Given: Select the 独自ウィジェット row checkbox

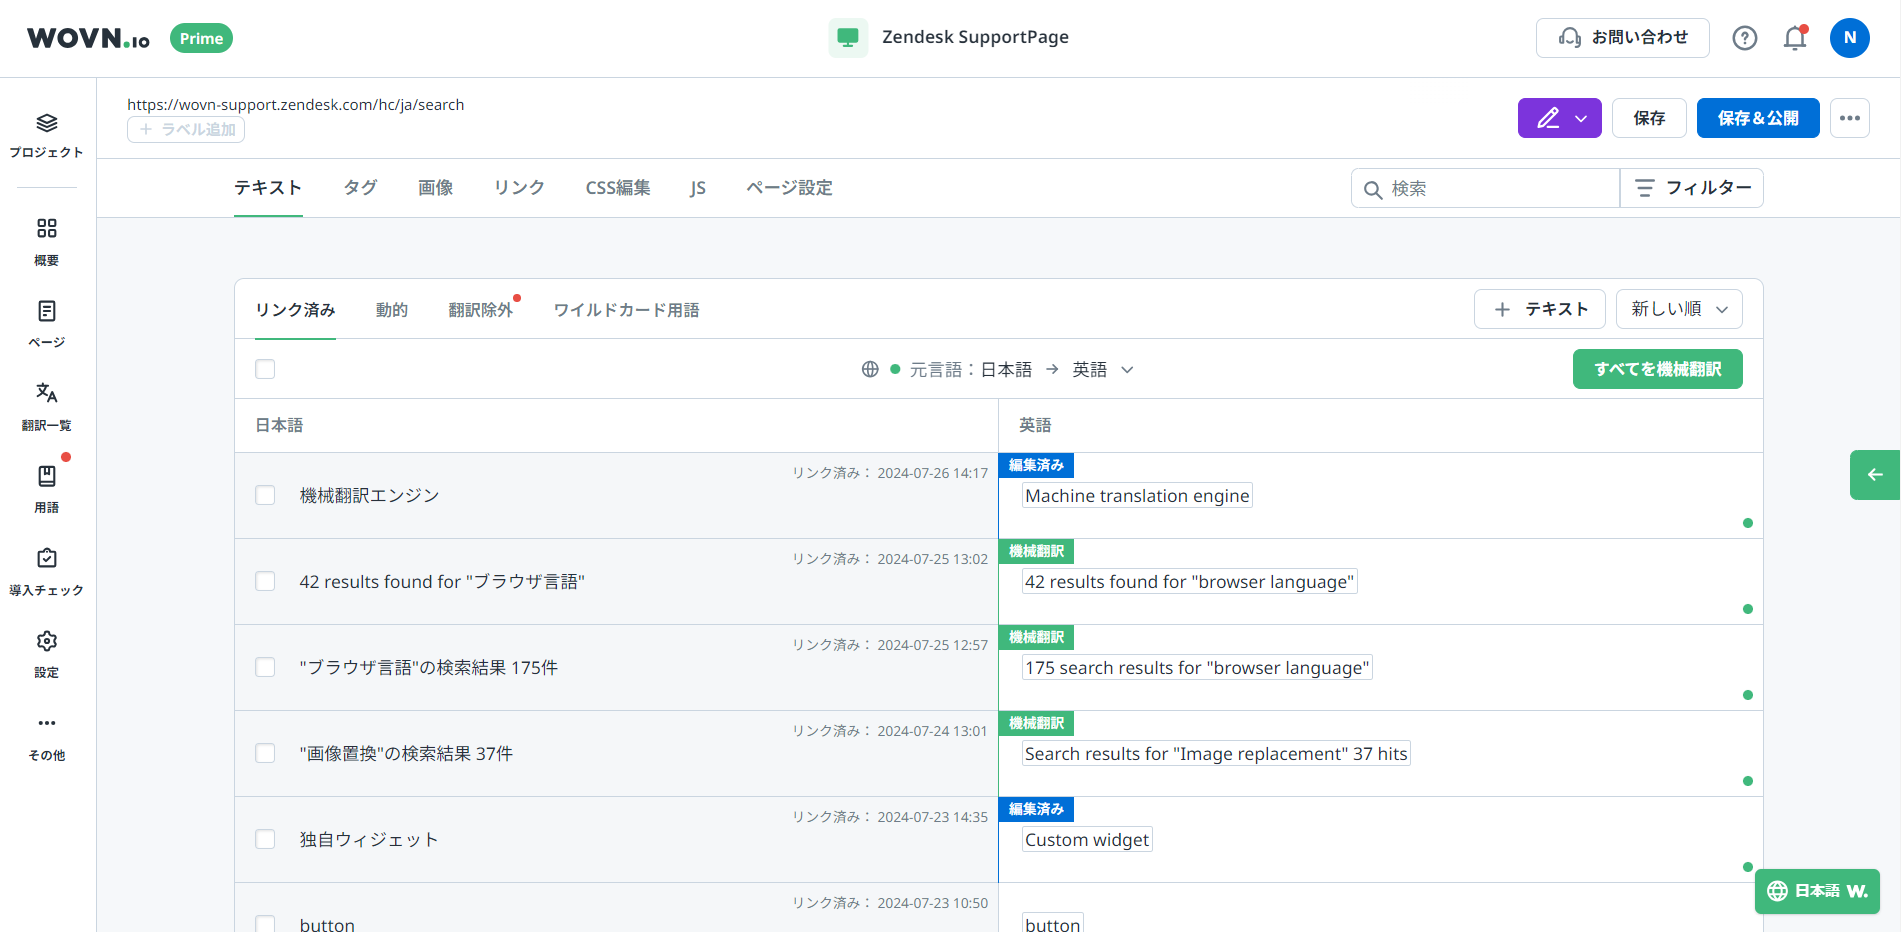Looking at the screenshot, I should pos(265,839).
